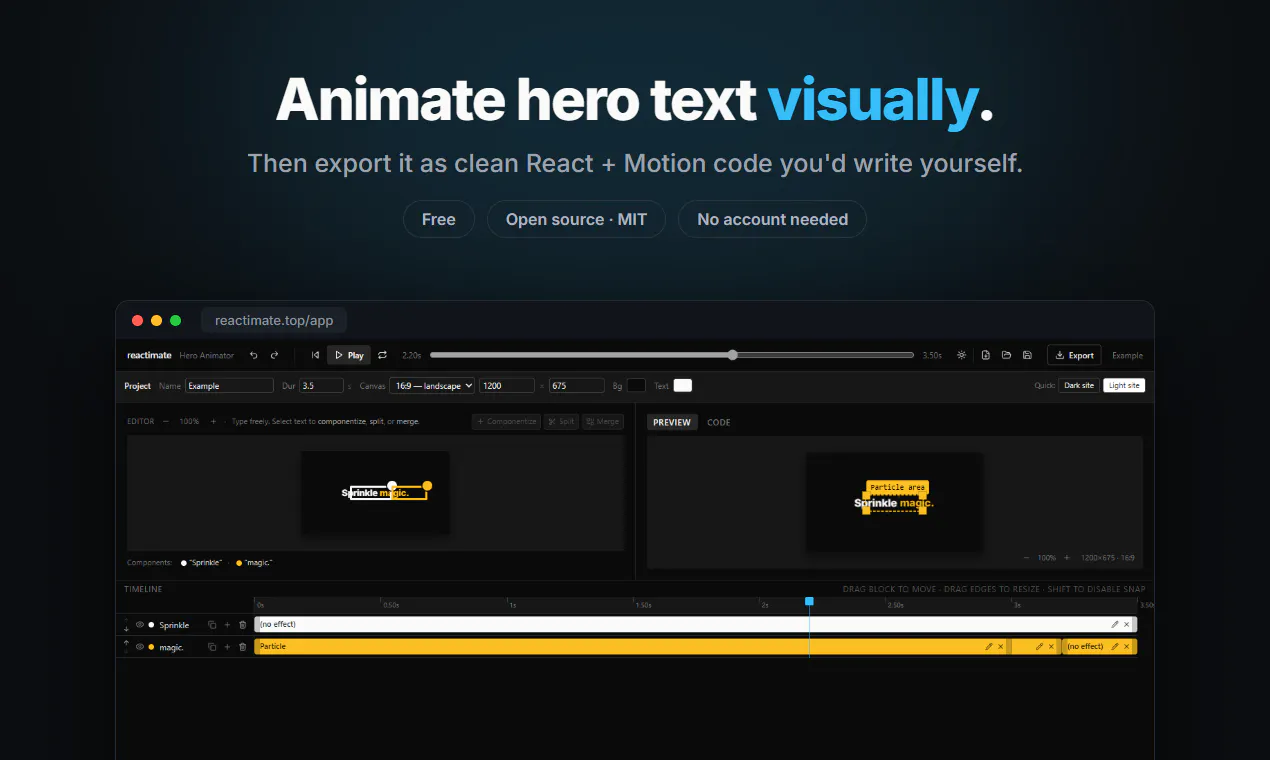Click the No account needed badge
The image size is (1270, 760).
coord(772,219)
